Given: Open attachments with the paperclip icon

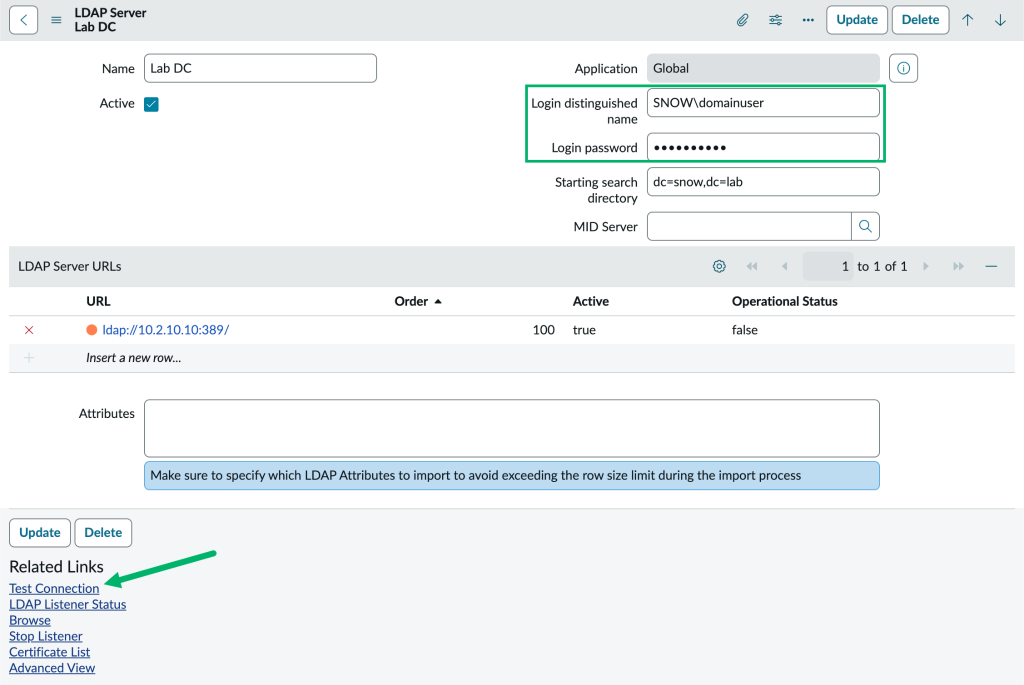Looking at the screenshot, I should click(x=743, y=20).
